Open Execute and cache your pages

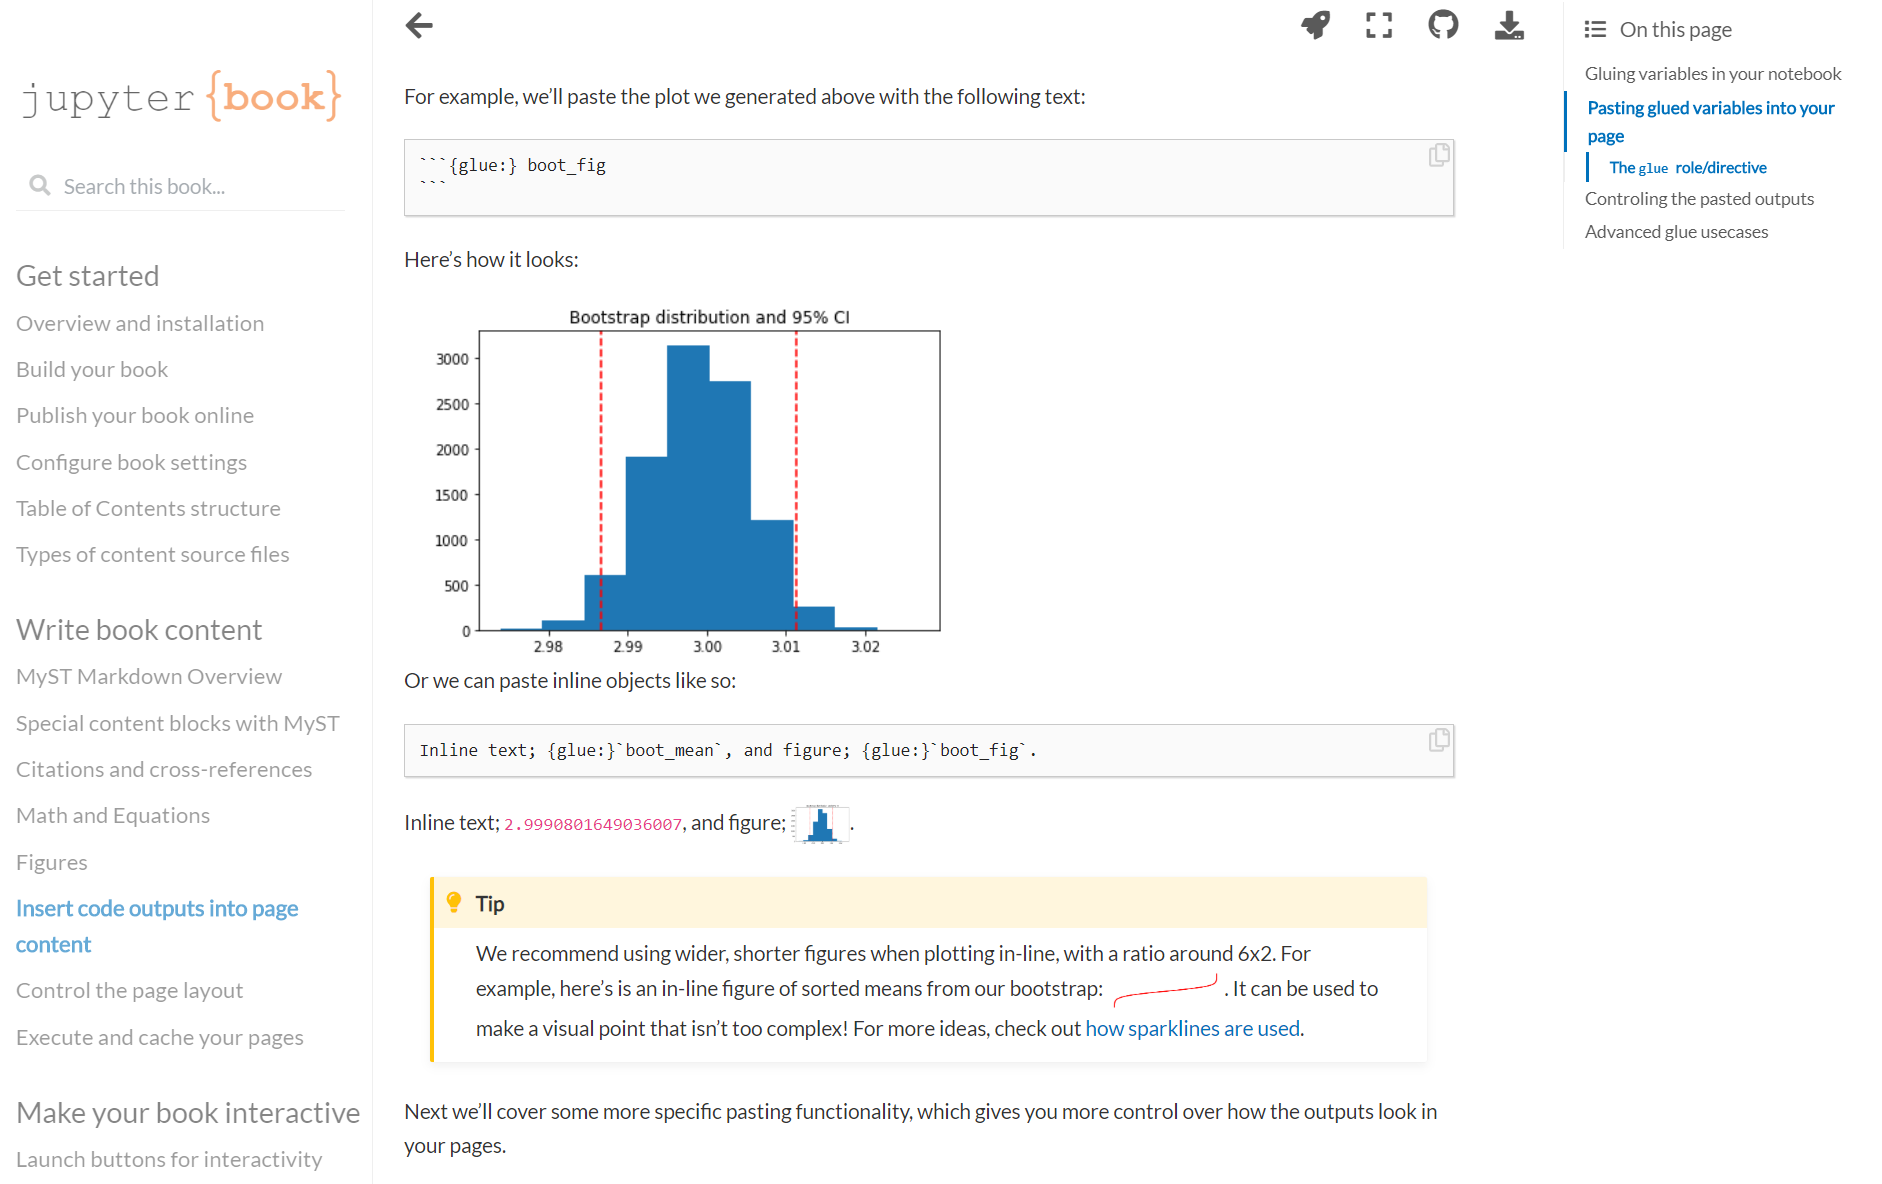160,1037
